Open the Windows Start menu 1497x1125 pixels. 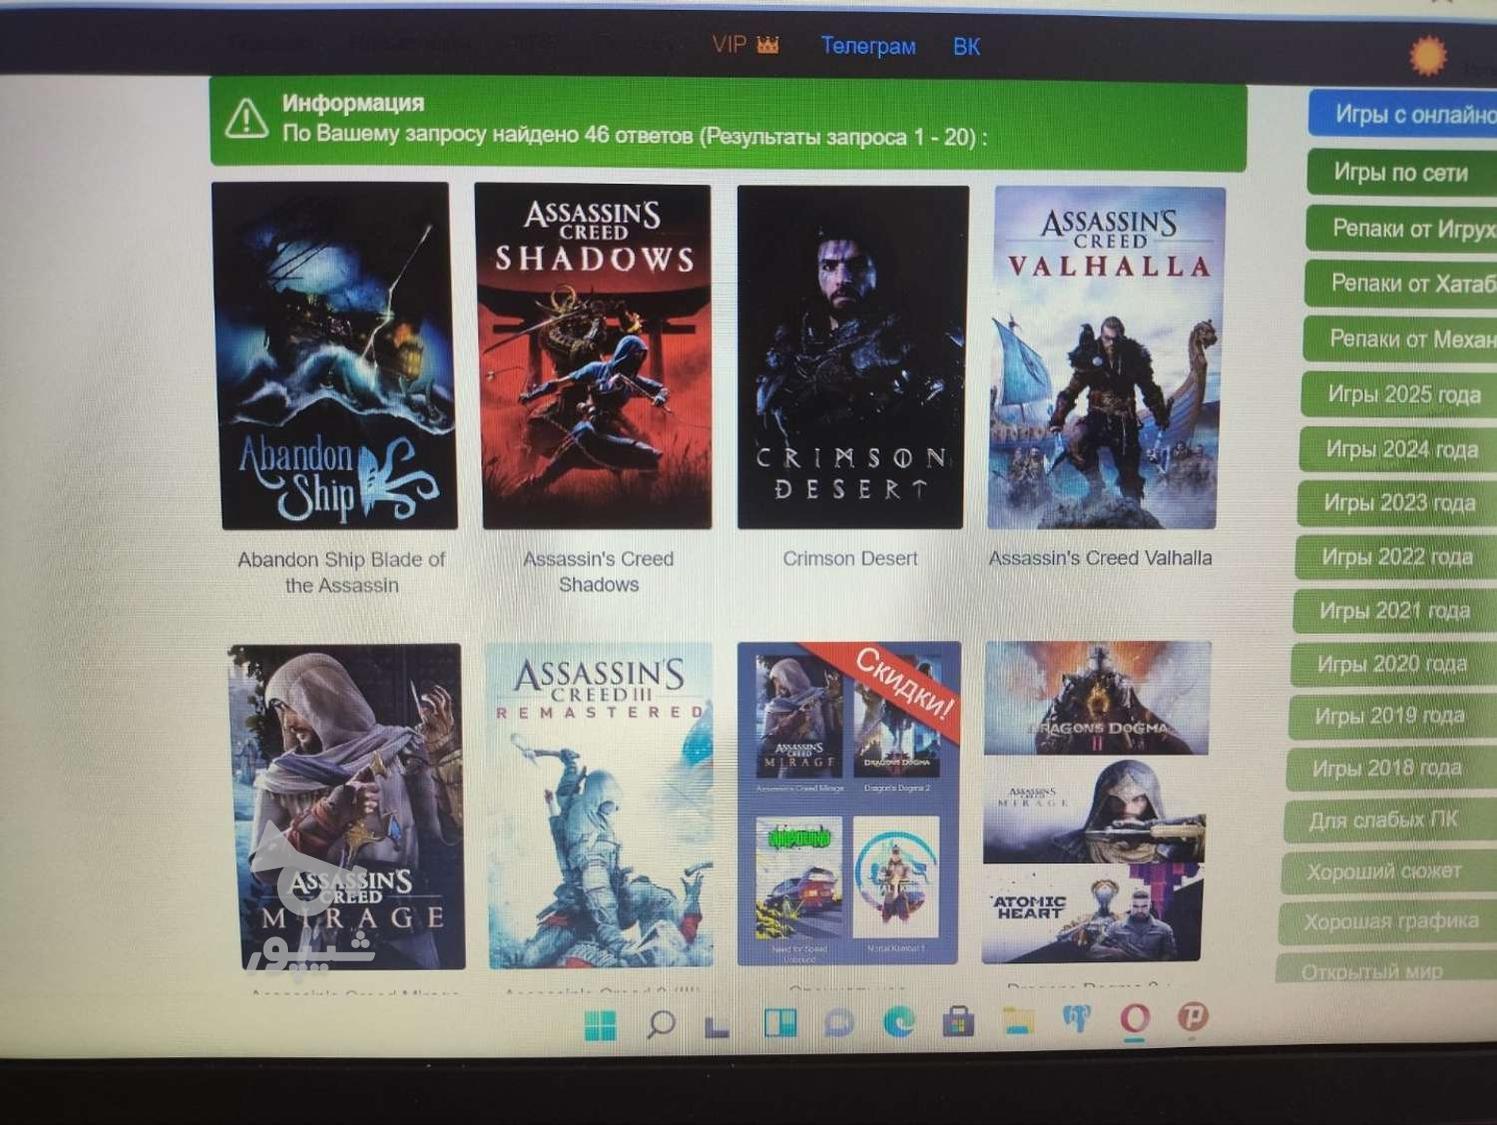point(600,1024)
